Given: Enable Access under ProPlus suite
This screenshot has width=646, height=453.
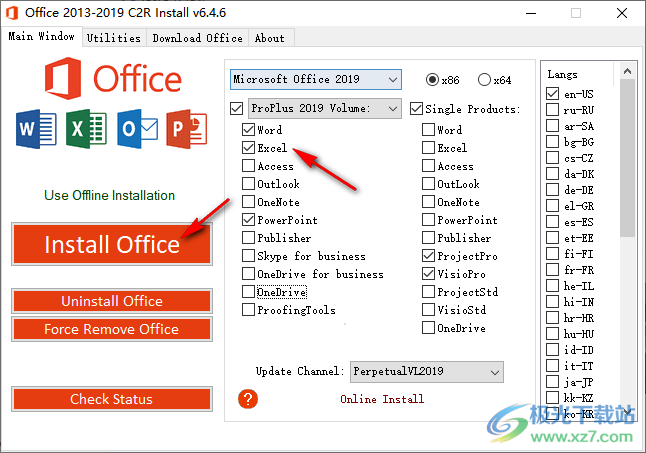Looking at the screenshot, I should [x=248, y=166].
